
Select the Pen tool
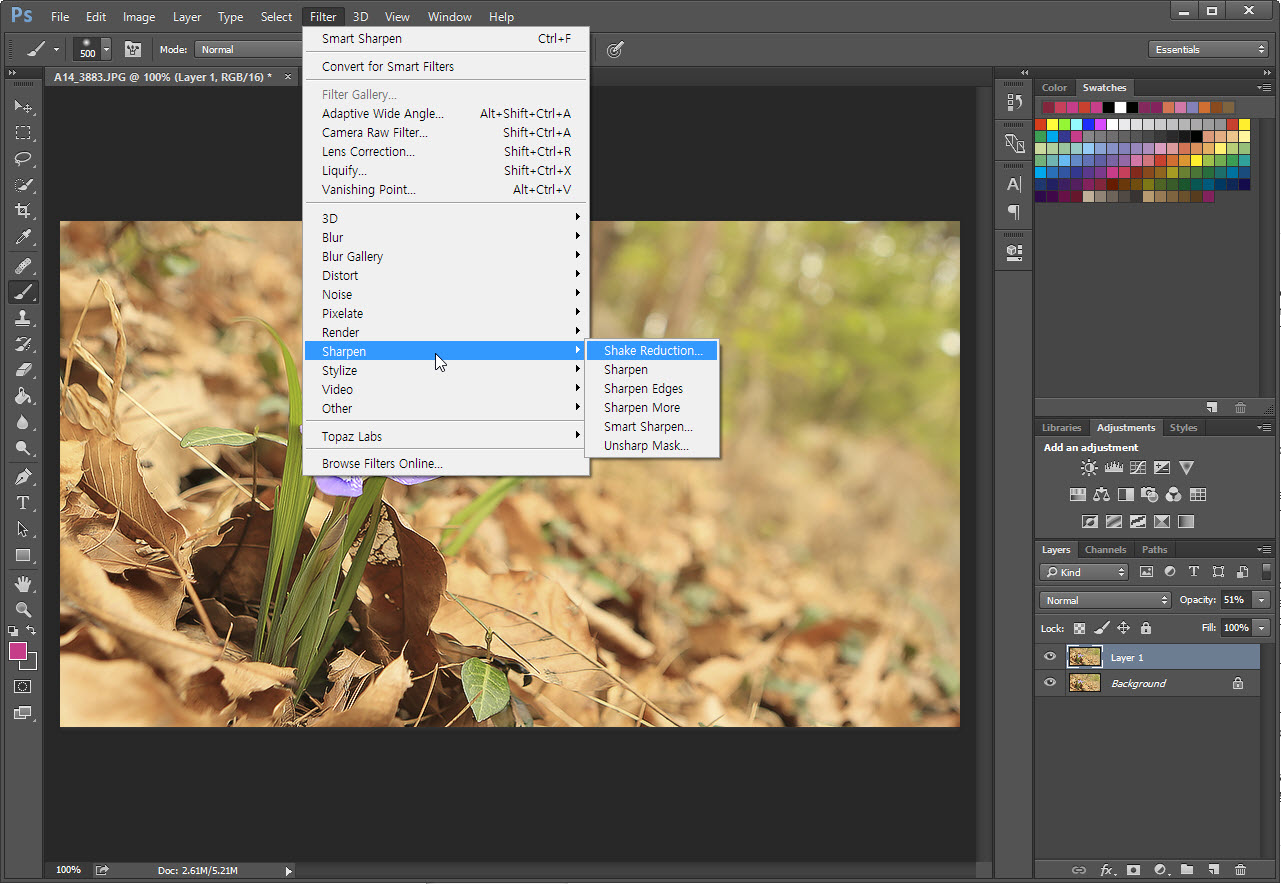[23, 476]
